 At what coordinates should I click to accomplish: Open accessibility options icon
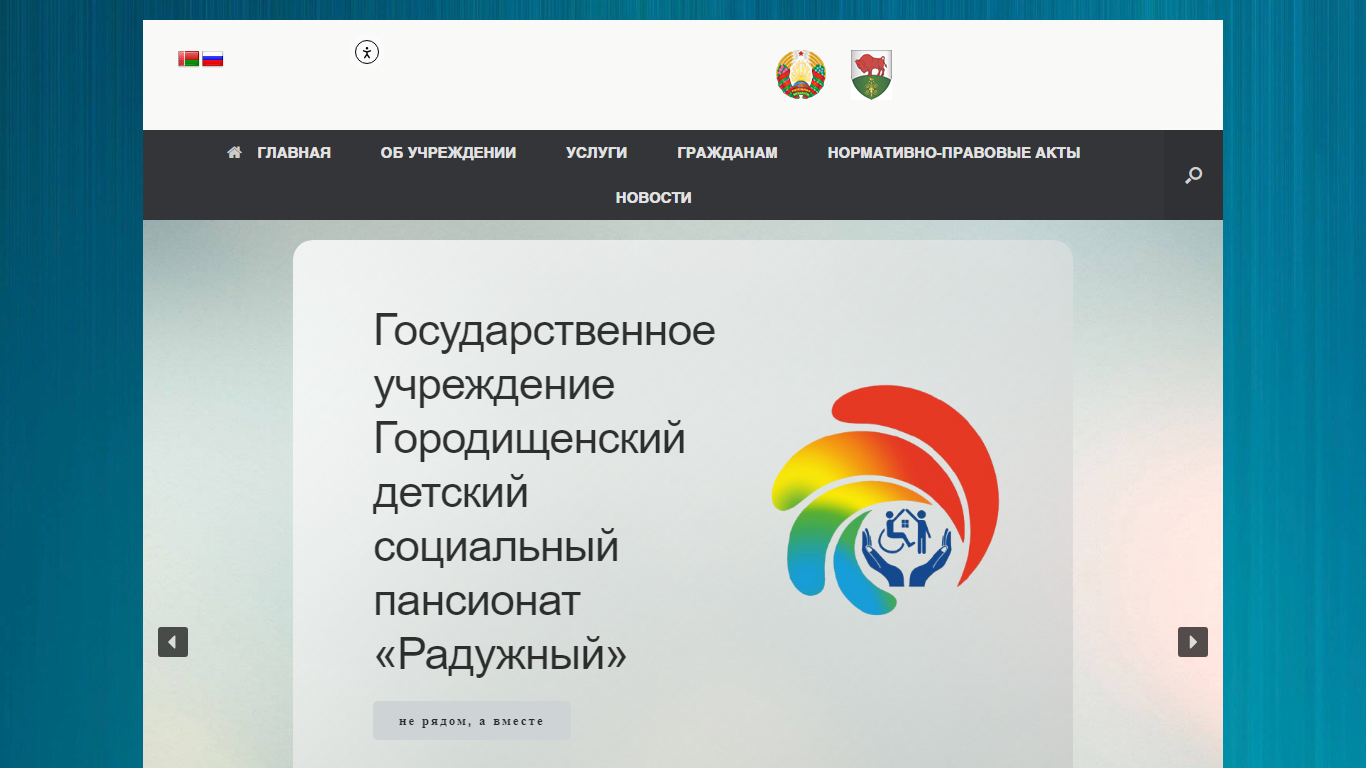tap(367, 52)
